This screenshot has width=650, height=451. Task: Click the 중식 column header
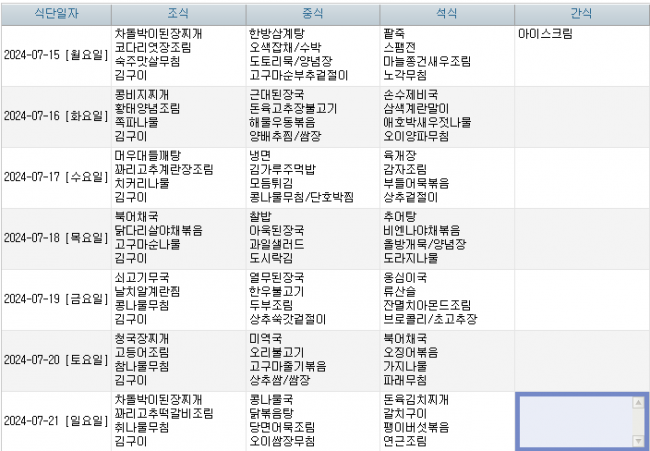[x=312, y=13]
